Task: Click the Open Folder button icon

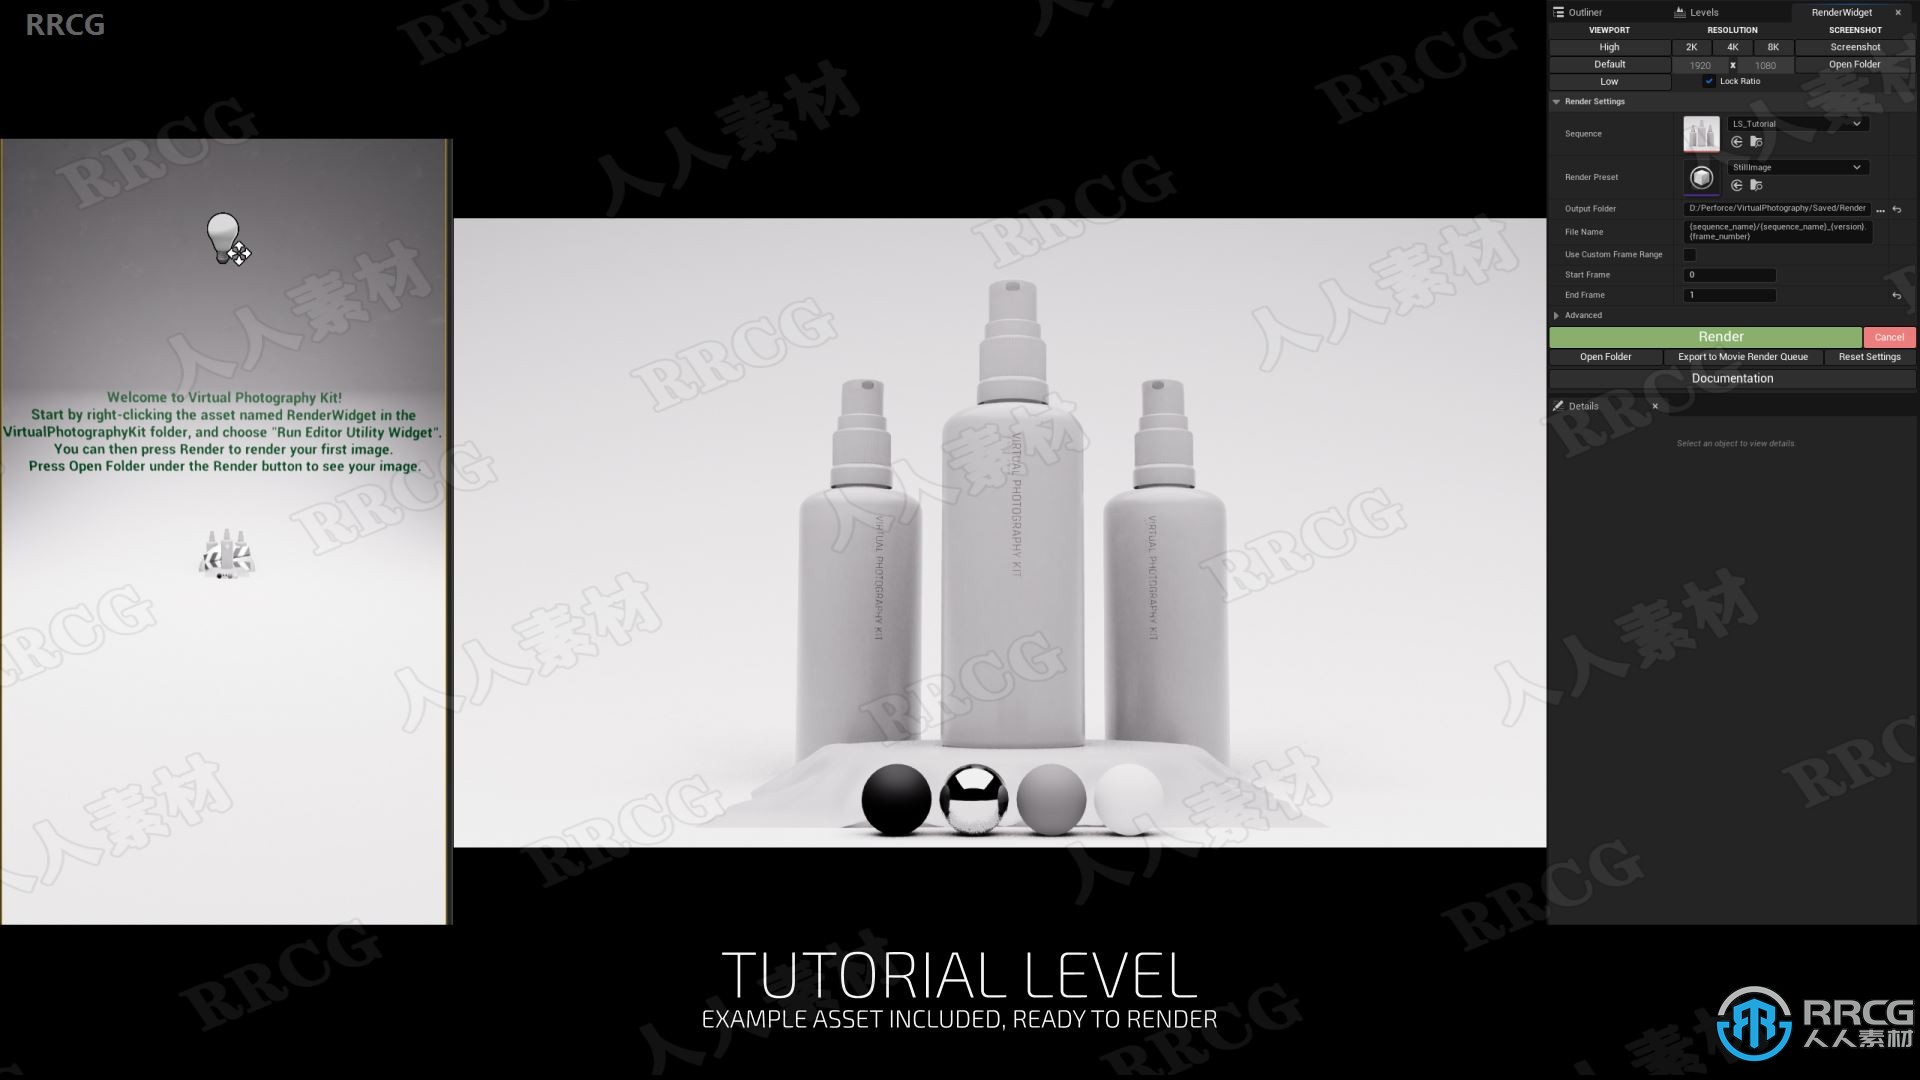Action: 1606,356
